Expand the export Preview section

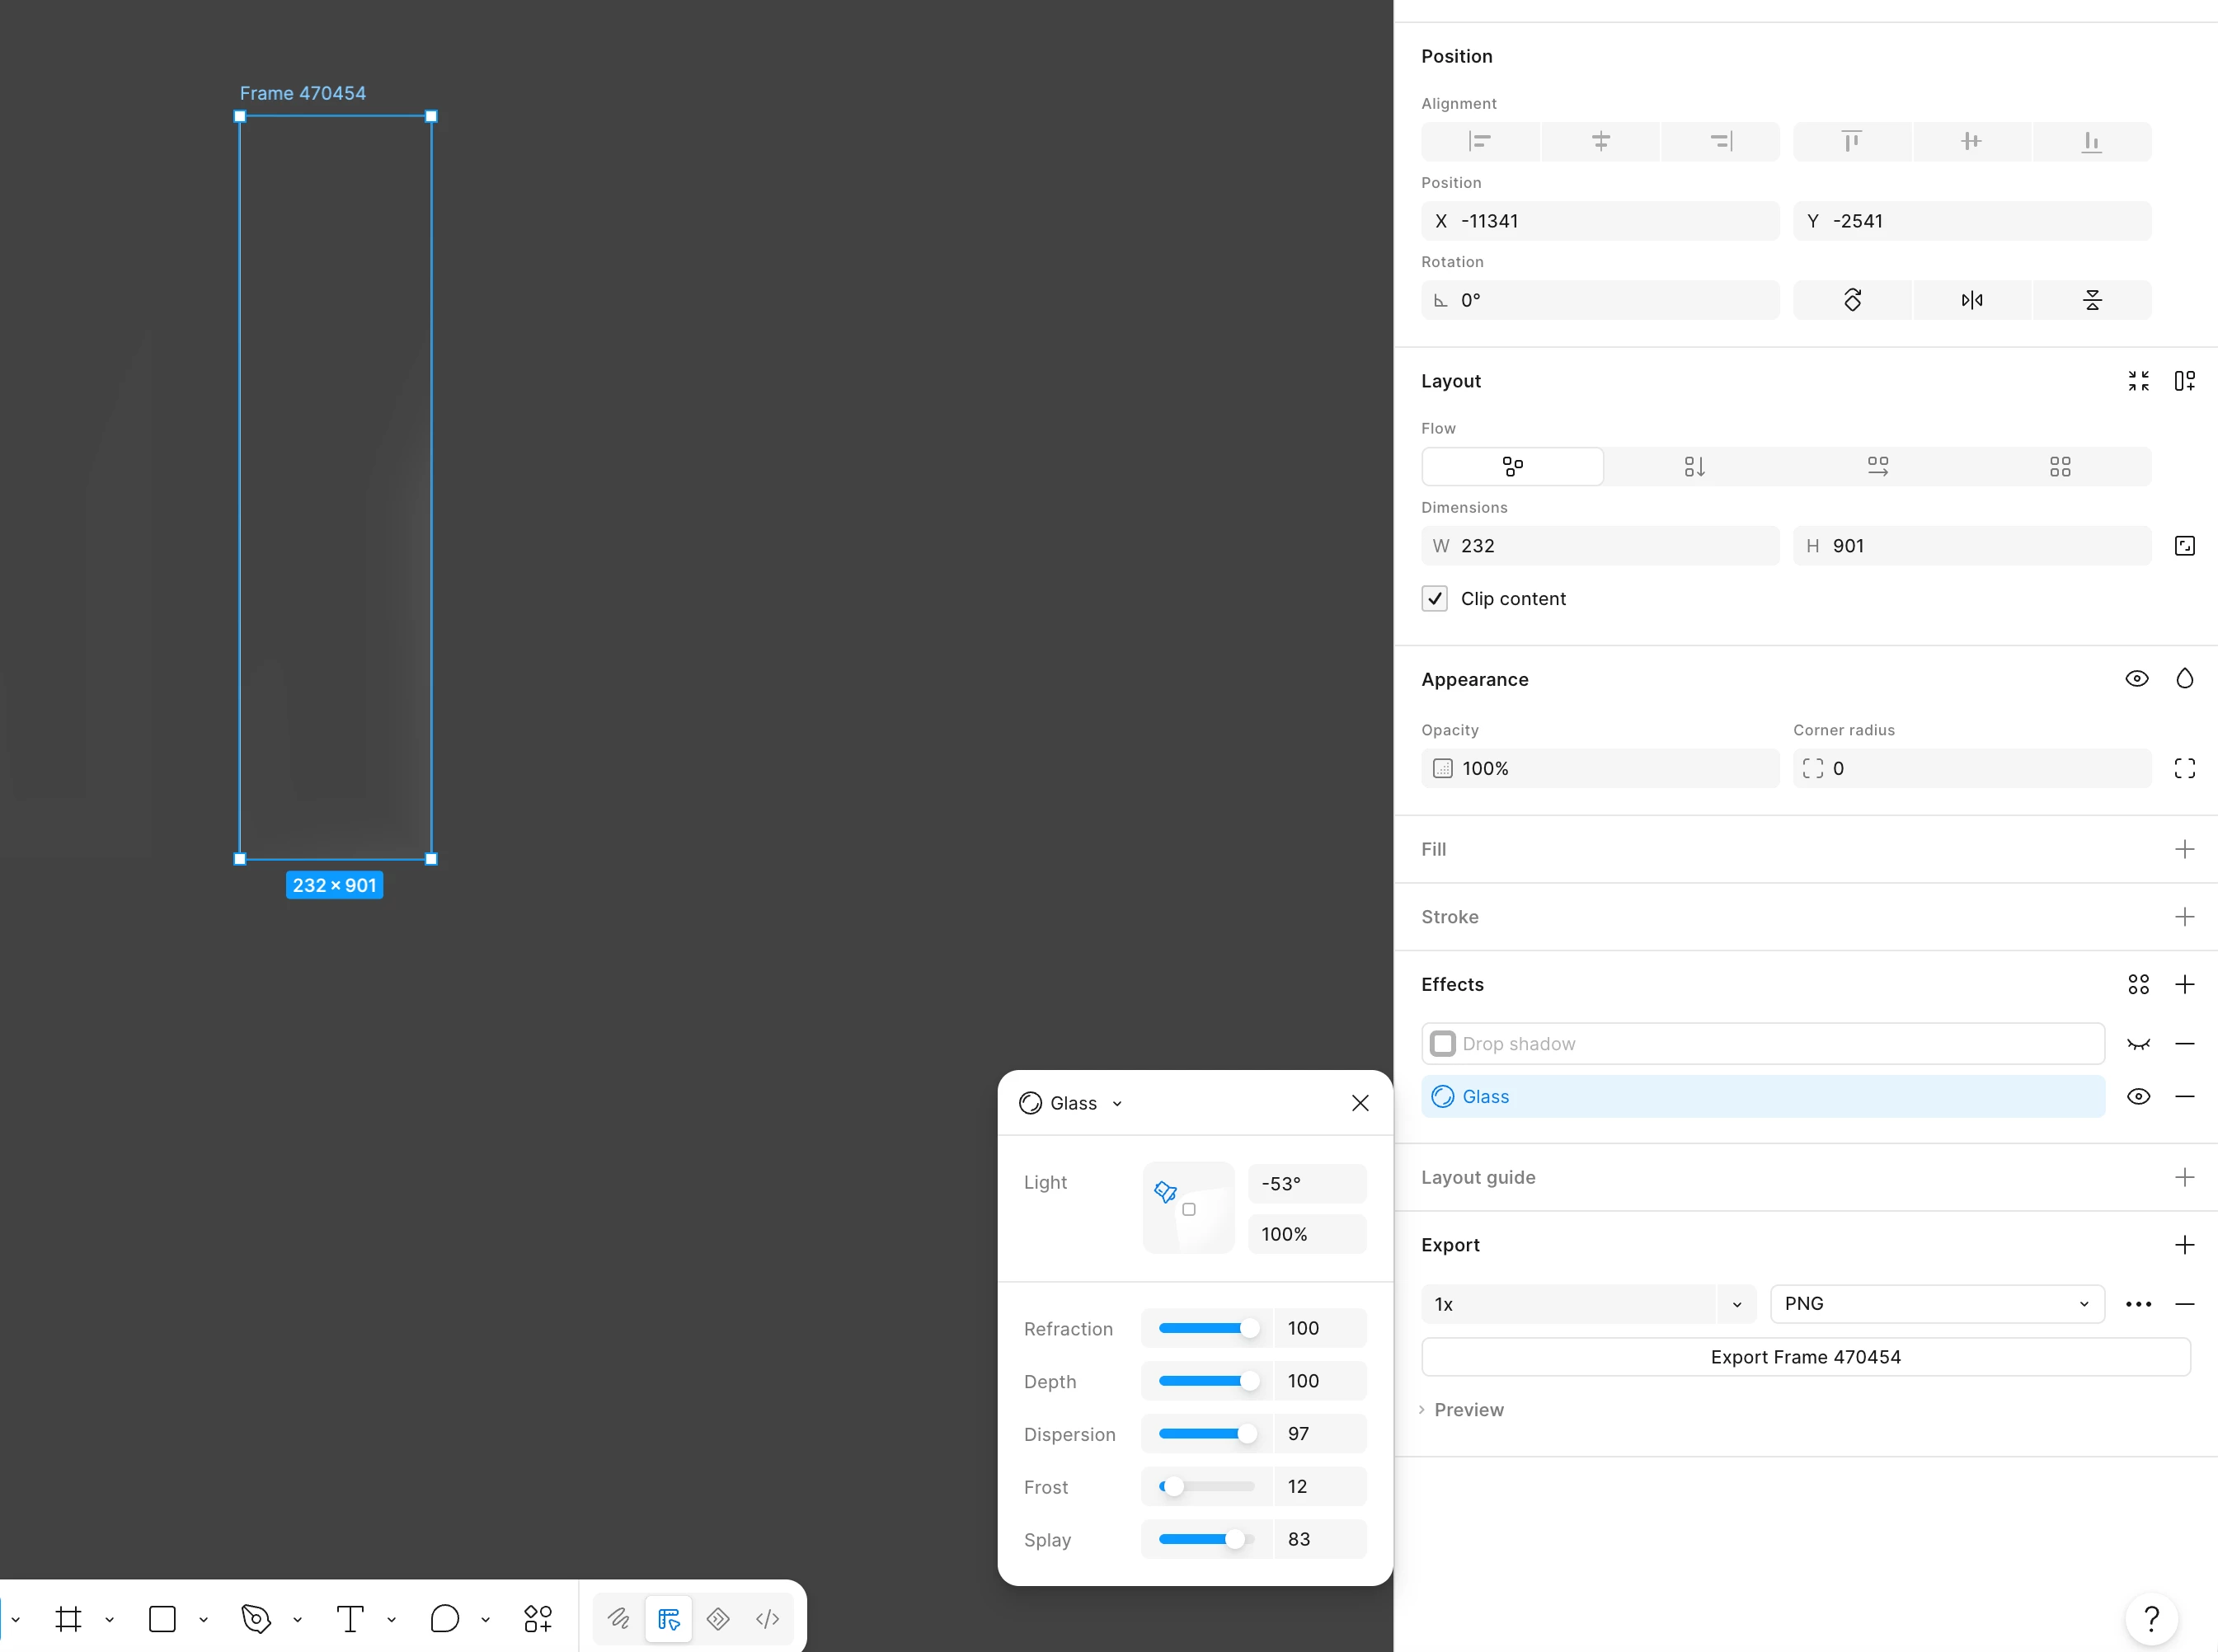(1461, 1410)
